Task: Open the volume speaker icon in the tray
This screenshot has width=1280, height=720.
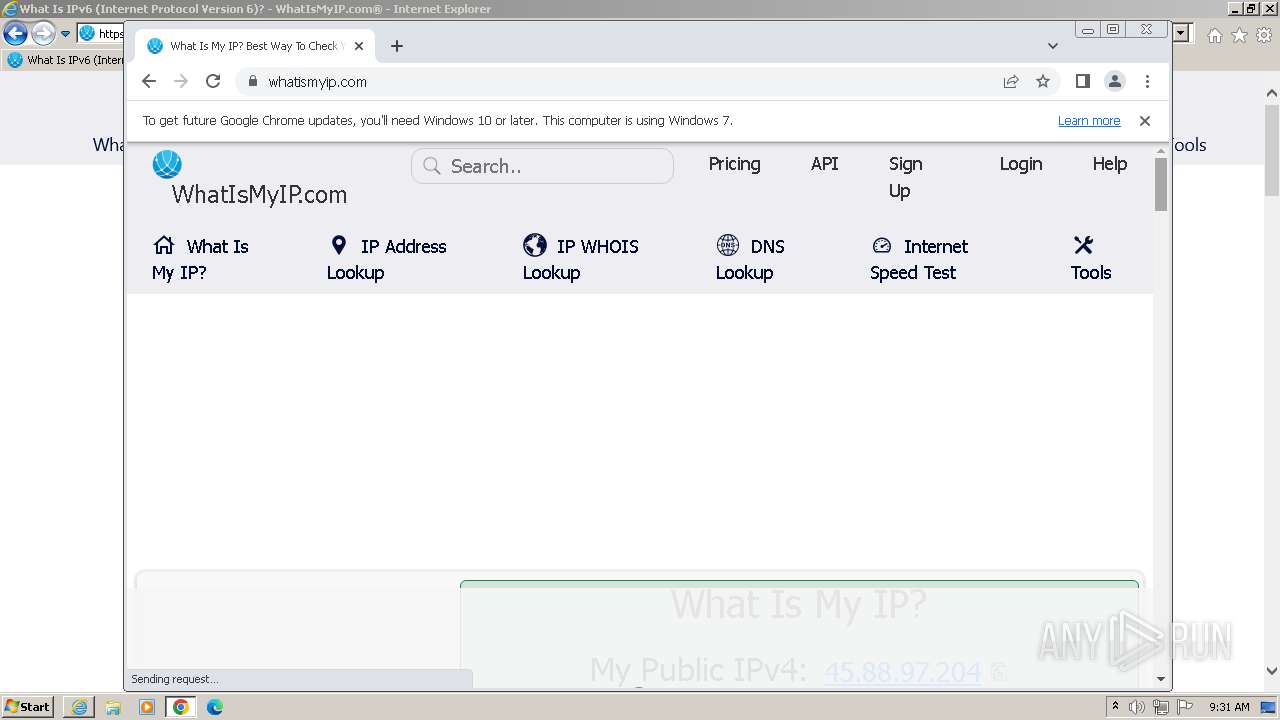Action: click(x=1137, y=707)
